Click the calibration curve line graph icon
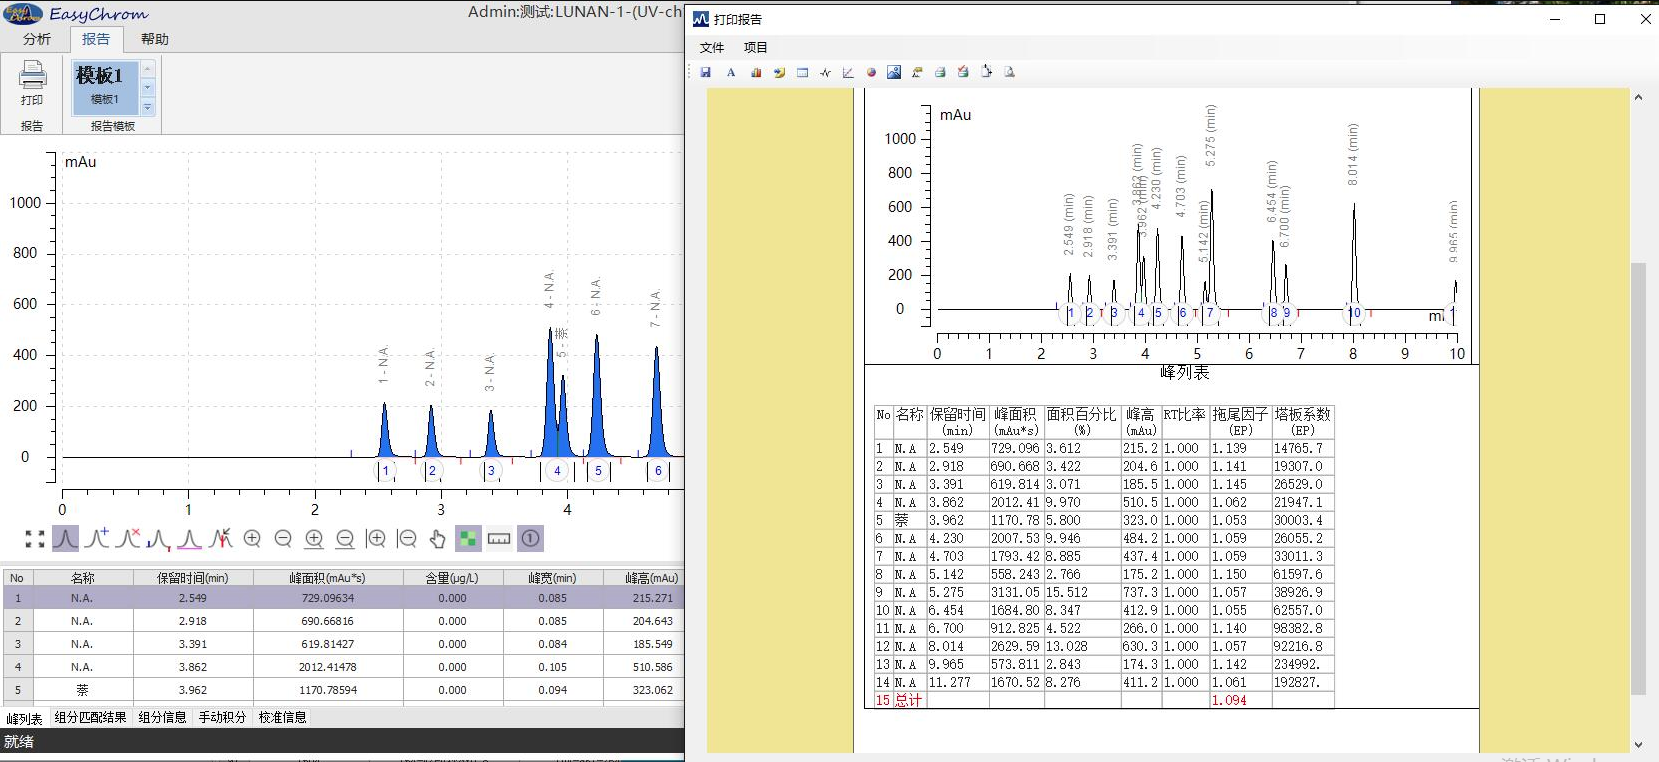Viewport: 1659px width, 762px height. click(x=848, y=72)
